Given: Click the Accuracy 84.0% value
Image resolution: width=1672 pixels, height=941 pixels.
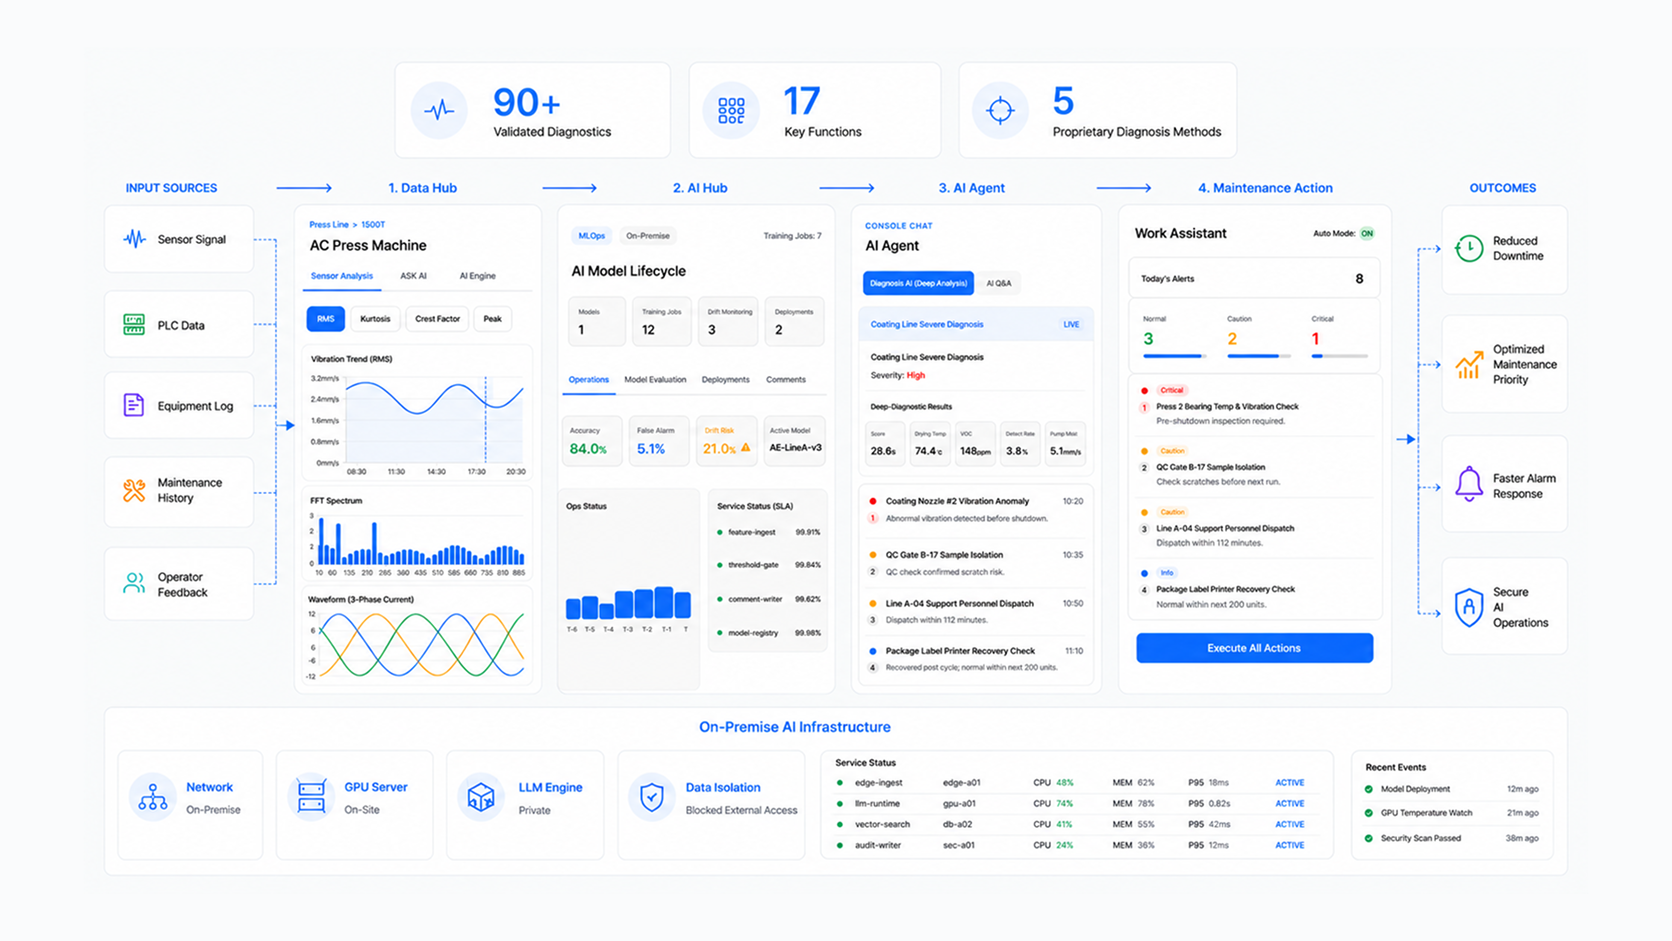Looking at the screenshot, I should coord(588,449).
